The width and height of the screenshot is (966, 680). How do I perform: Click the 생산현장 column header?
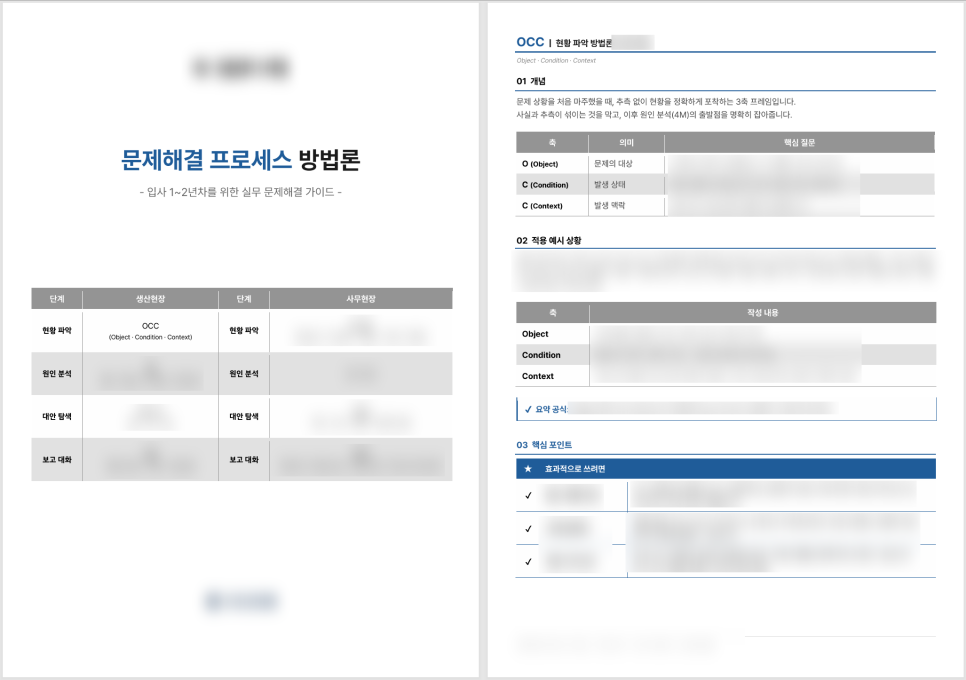[x=150, y=299]
